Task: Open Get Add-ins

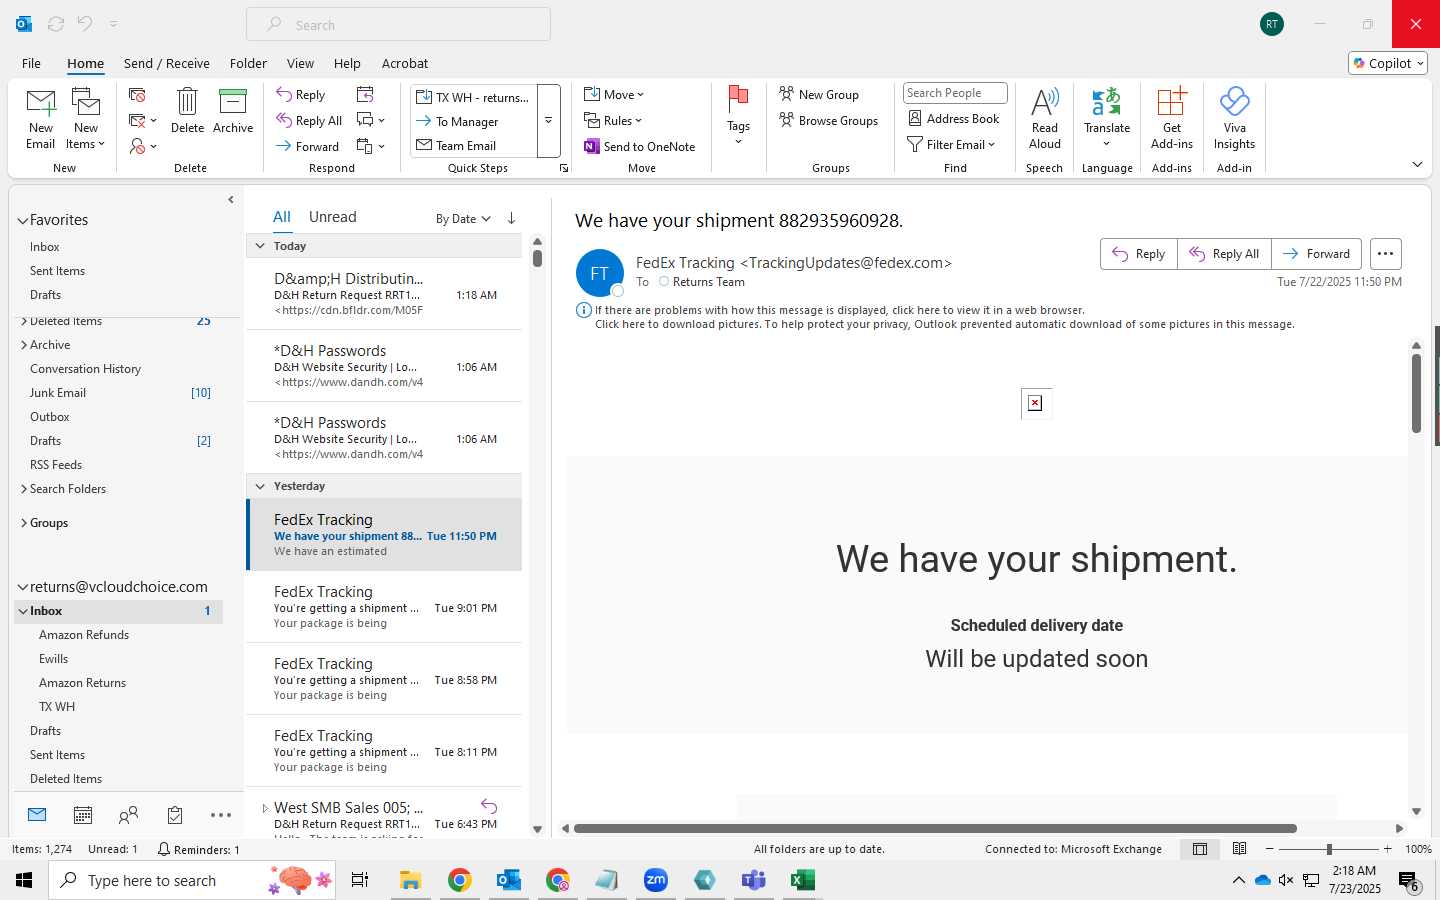Action: 1171,119
